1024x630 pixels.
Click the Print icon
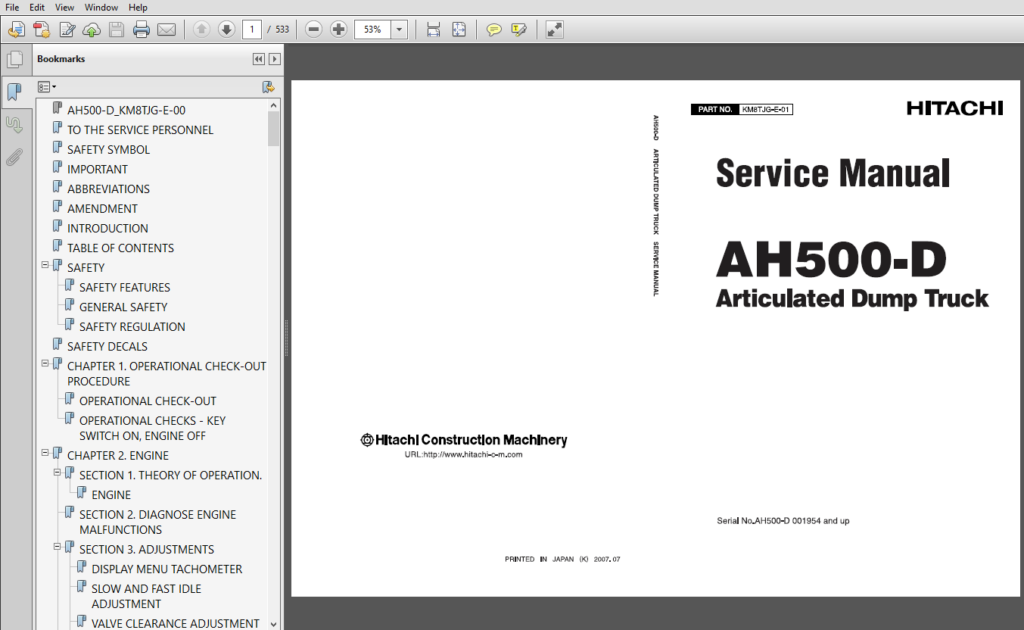click(x=141, y=29)
